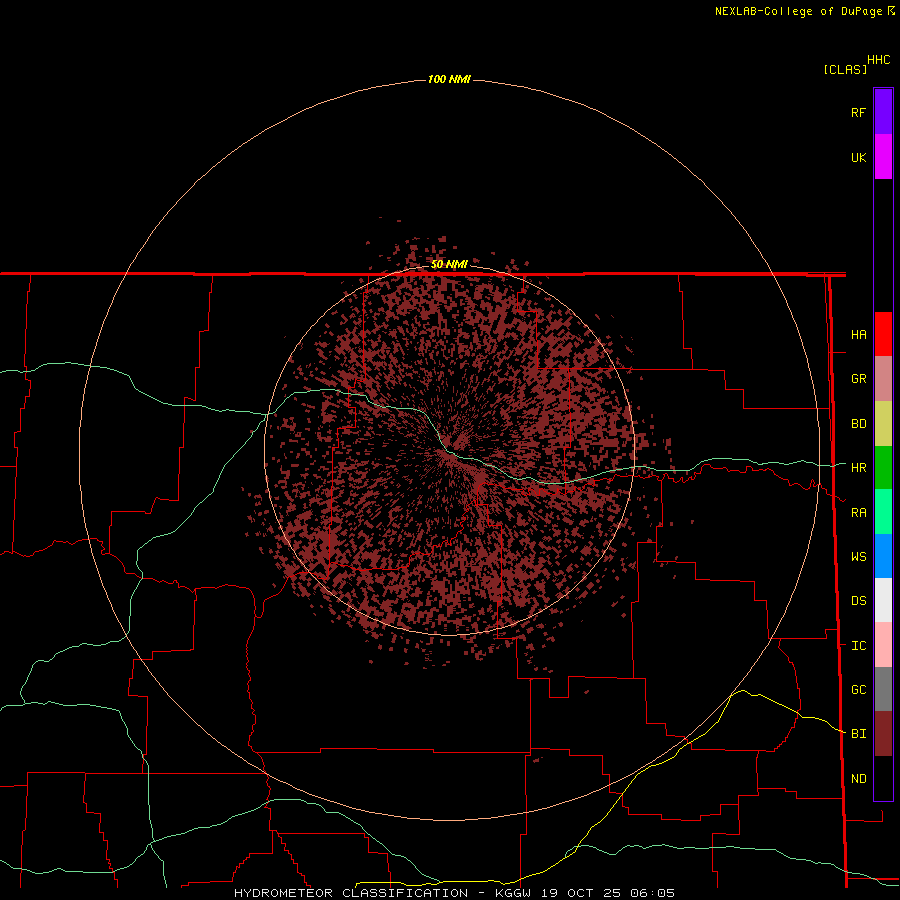Click the BD yellow legend swatch
Screen dimensions: 900x900
[x=883, y=424]
